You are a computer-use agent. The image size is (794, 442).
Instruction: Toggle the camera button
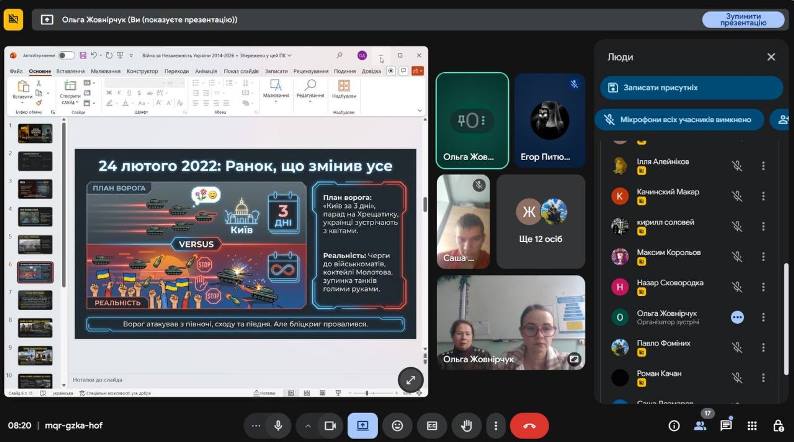point(330,426)
